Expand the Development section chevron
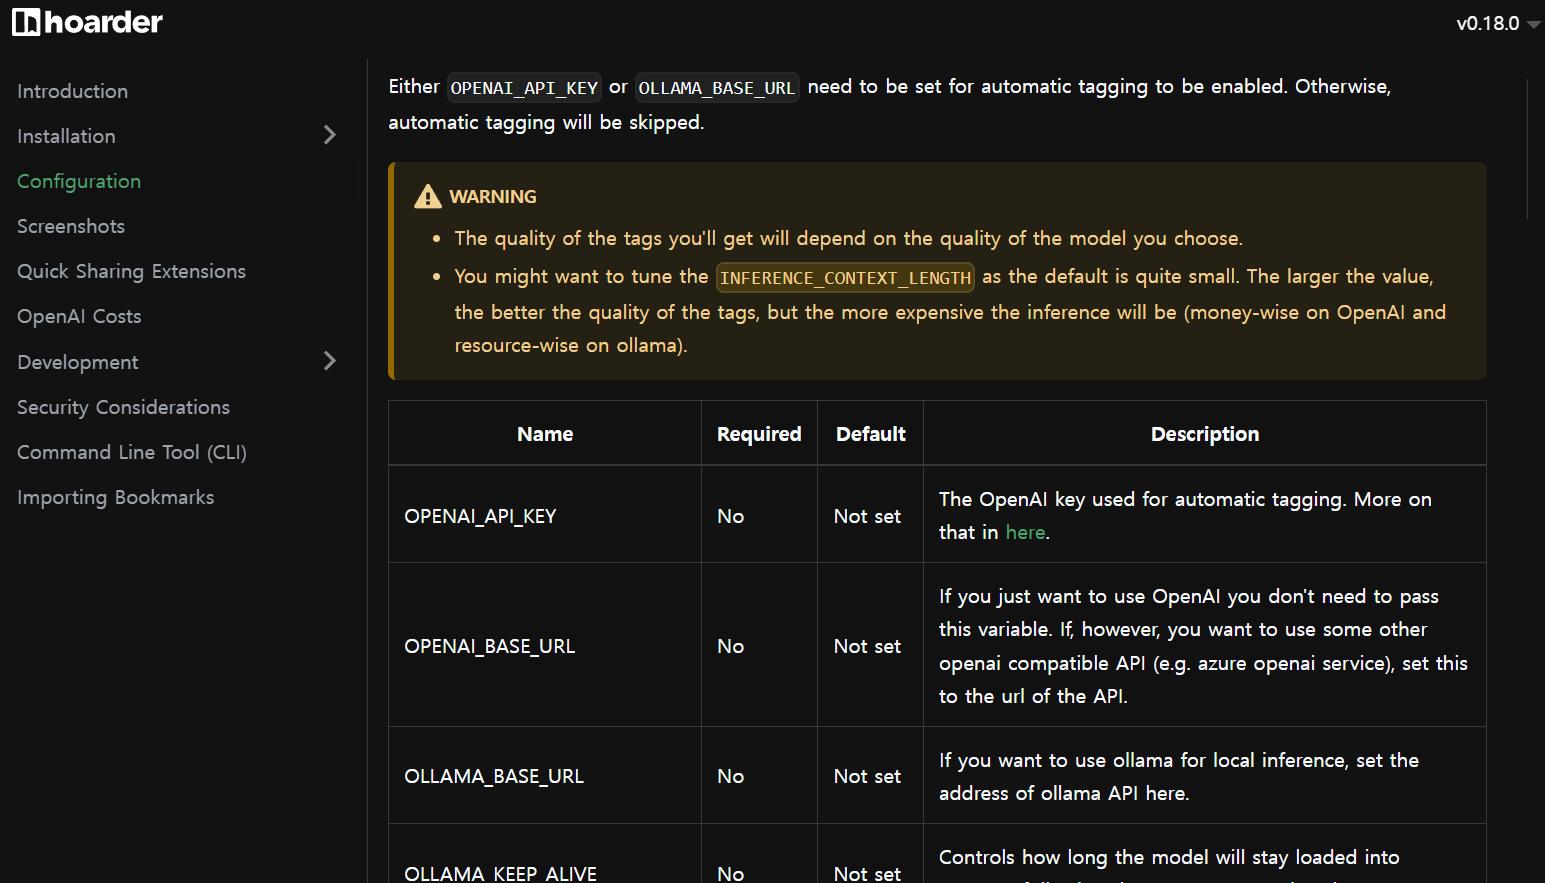Viewport: 1545px width, 883px height. click(x=330, y=361)
